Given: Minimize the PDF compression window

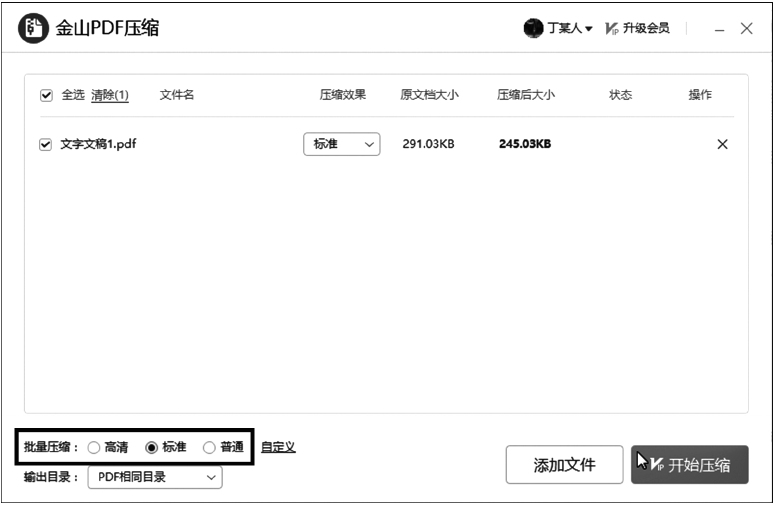Looking at the screenshot, I should pos(719,30).
